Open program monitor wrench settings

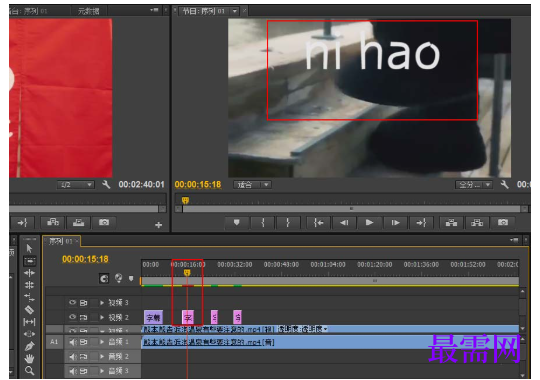click(x=505, y=185)
